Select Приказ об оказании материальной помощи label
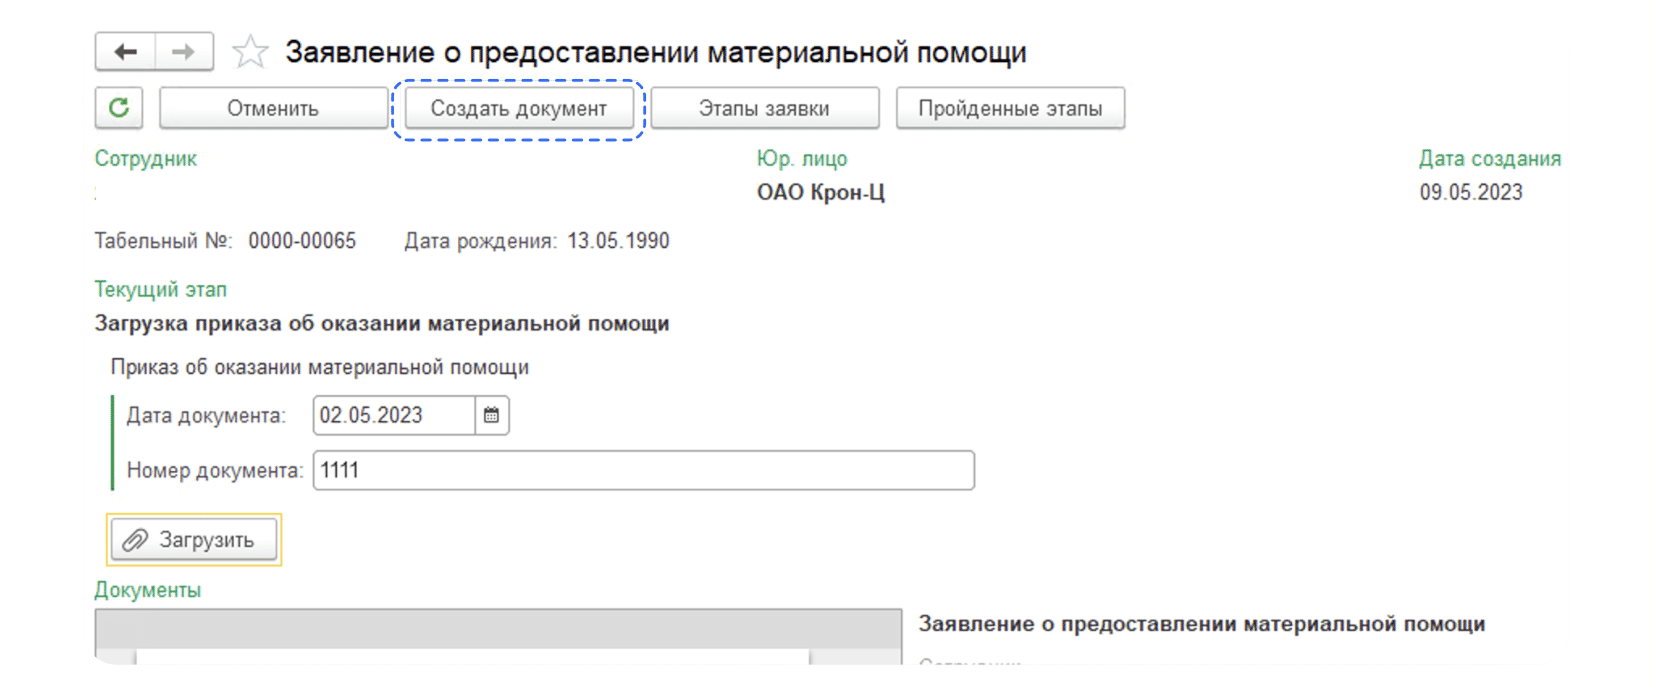This screenshot has height=692, width=1653. (x=320, y=367)
